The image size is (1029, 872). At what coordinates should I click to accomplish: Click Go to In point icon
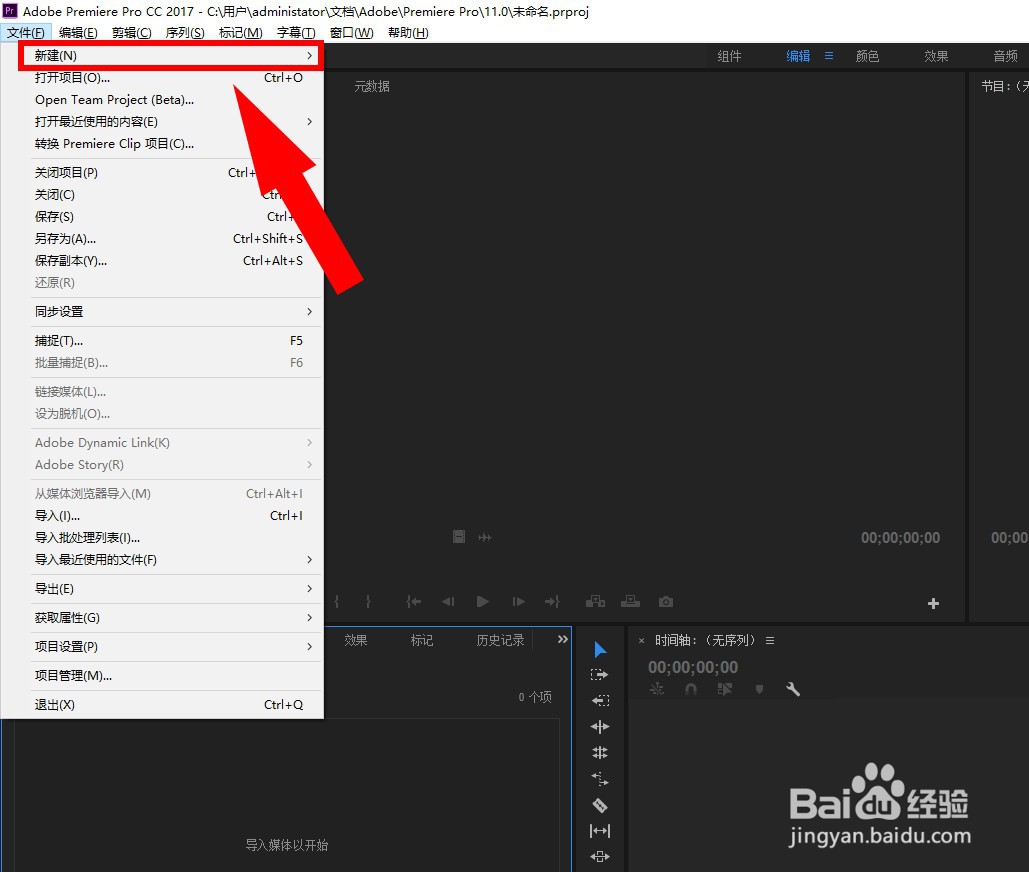[413, 602]
